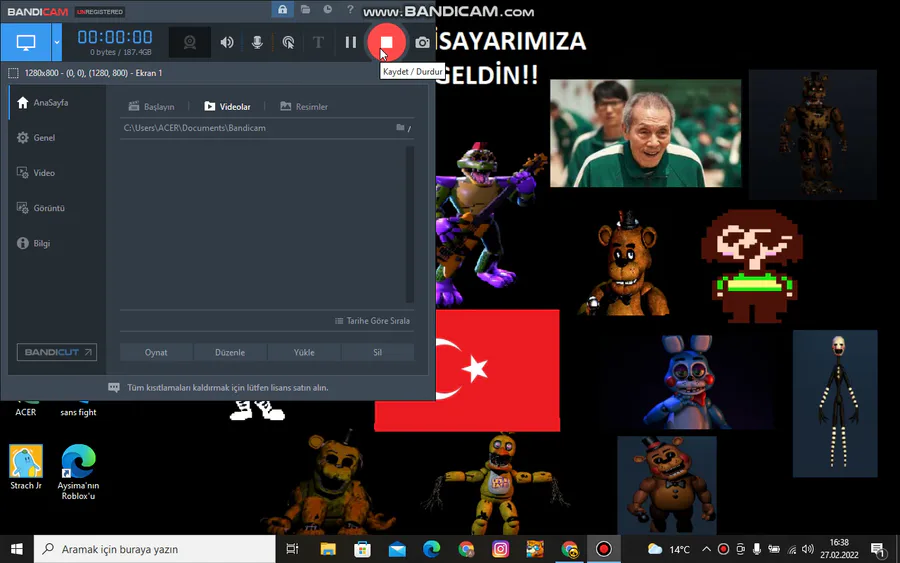Open the Bandicam taskbar icon
Image resolution: width=900 pixels, height=563 pixels.
[603, 549]
